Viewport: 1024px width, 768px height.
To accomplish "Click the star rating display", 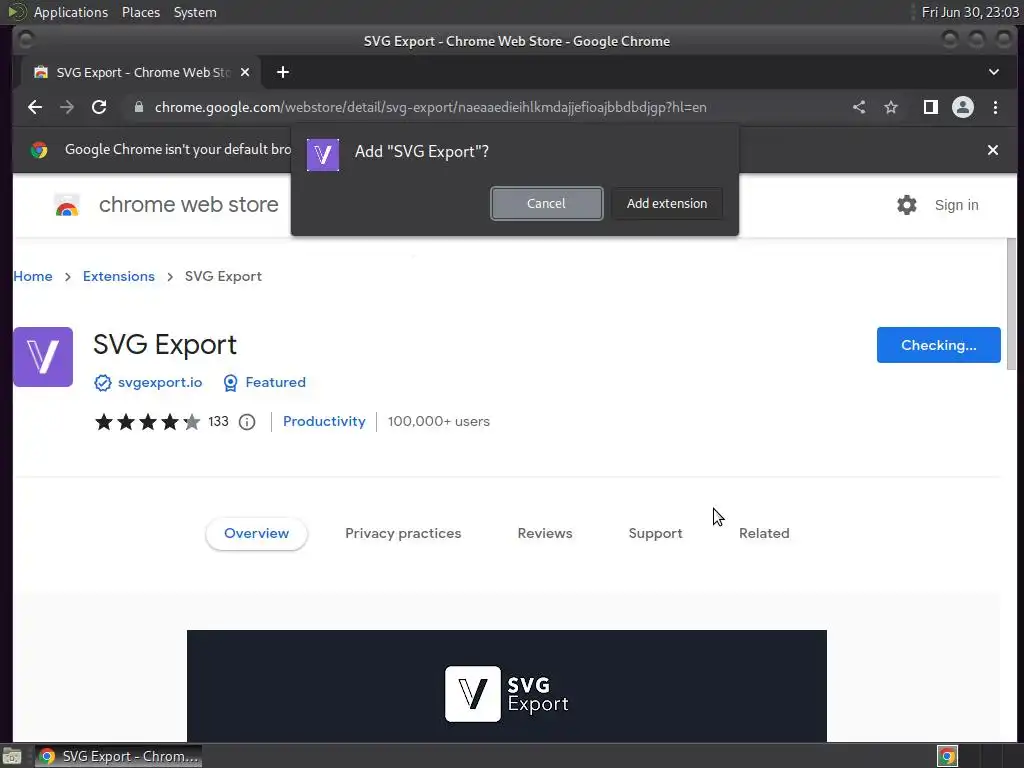I will point(148,422).
